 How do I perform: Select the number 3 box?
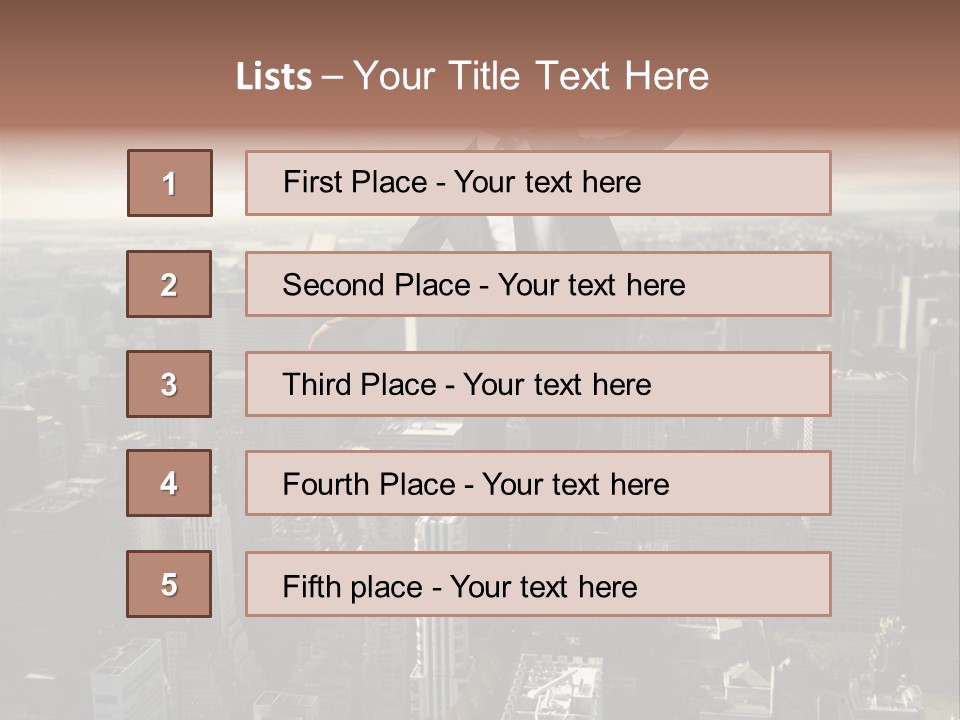[x=169, y=384]
